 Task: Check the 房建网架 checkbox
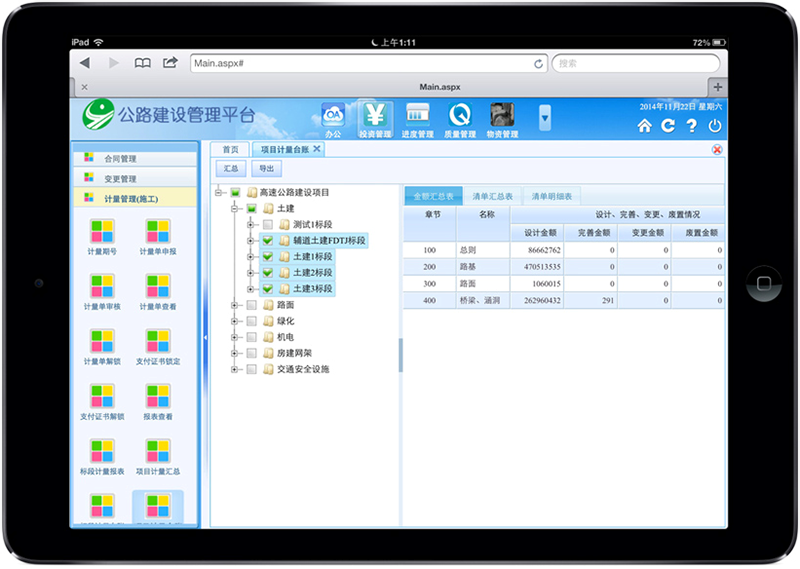[x=252, y=353]
